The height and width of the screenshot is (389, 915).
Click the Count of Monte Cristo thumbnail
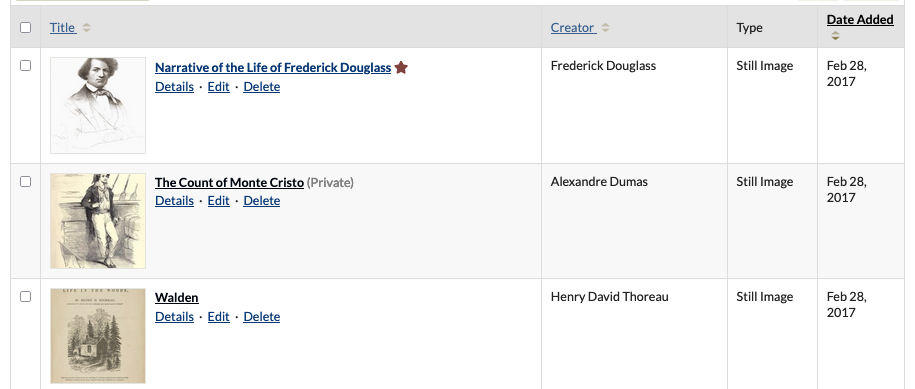[98, 221]
